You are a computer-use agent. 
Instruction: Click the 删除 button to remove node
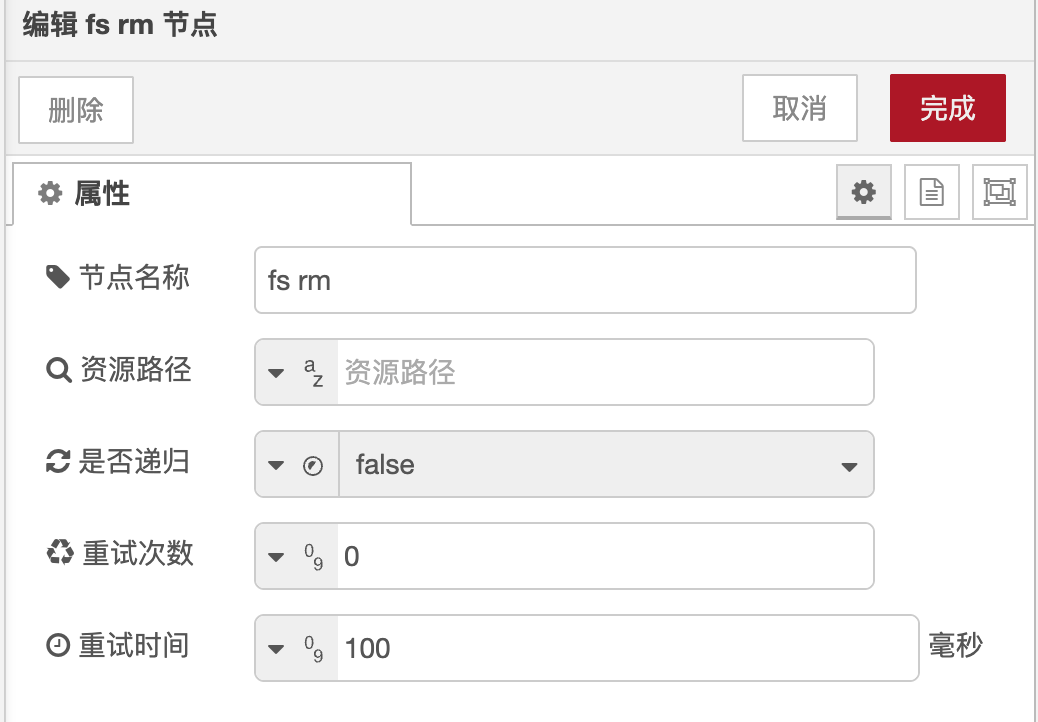[75, 108]
